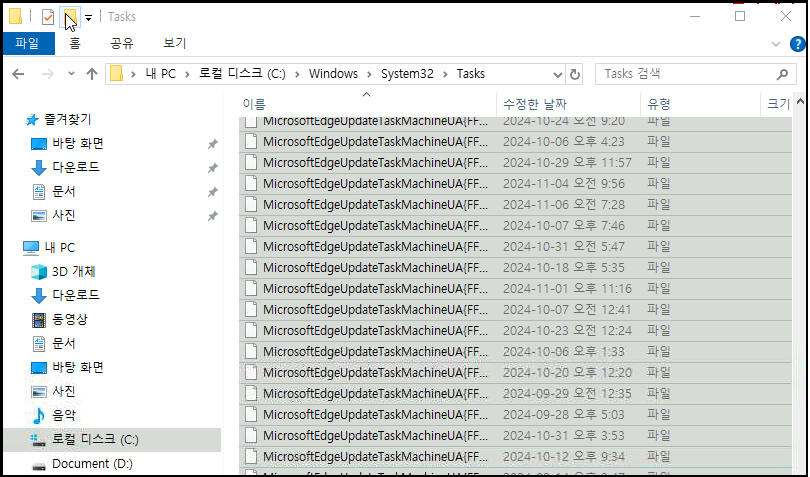Click file icon of row 2024-10-07 오전 12:41

(x=251, y=310)
